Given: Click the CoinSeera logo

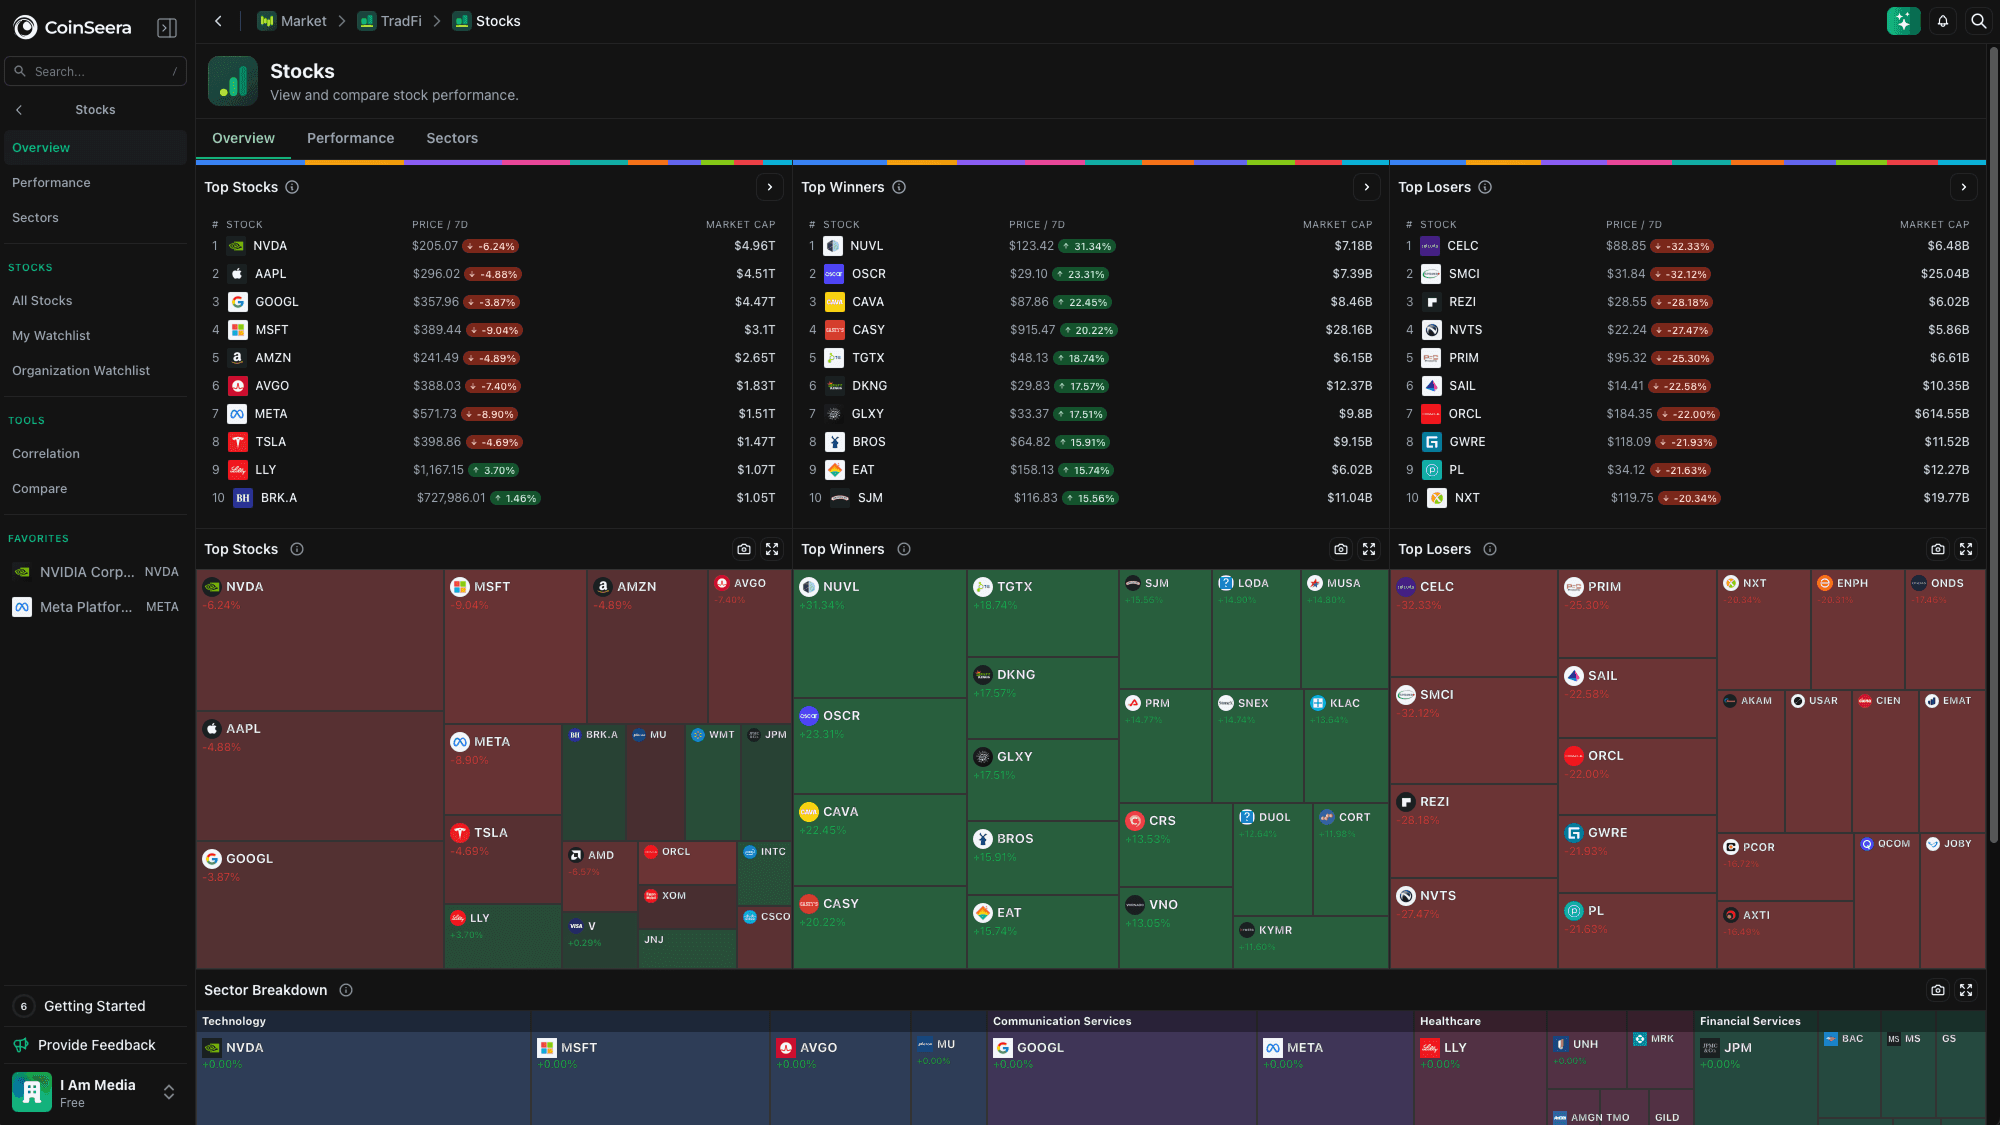Looking at the screenshot, I should [x=72, y=27].
